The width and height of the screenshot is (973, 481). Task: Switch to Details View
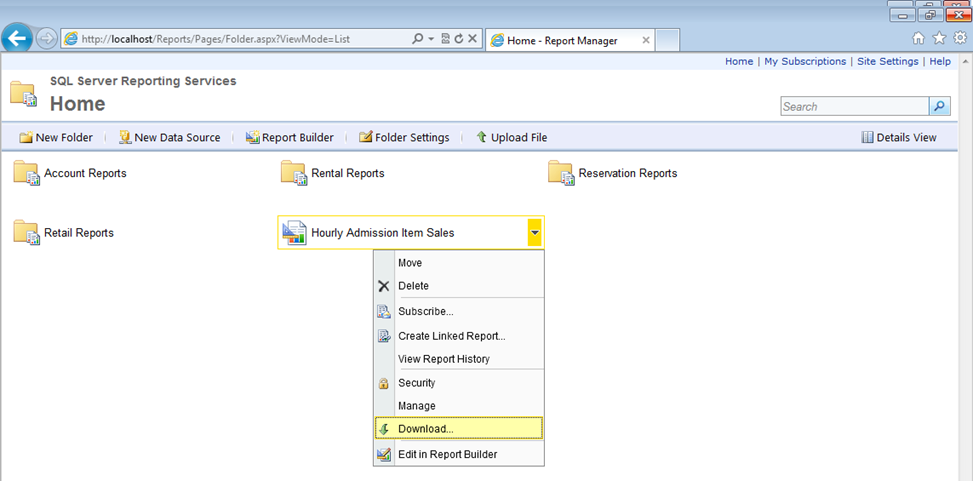tap(899, 137)
